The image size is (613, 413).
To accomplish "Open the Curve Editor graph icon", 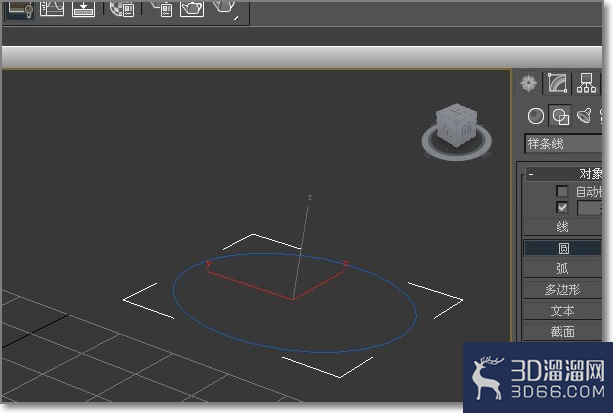I will [52, 9].
